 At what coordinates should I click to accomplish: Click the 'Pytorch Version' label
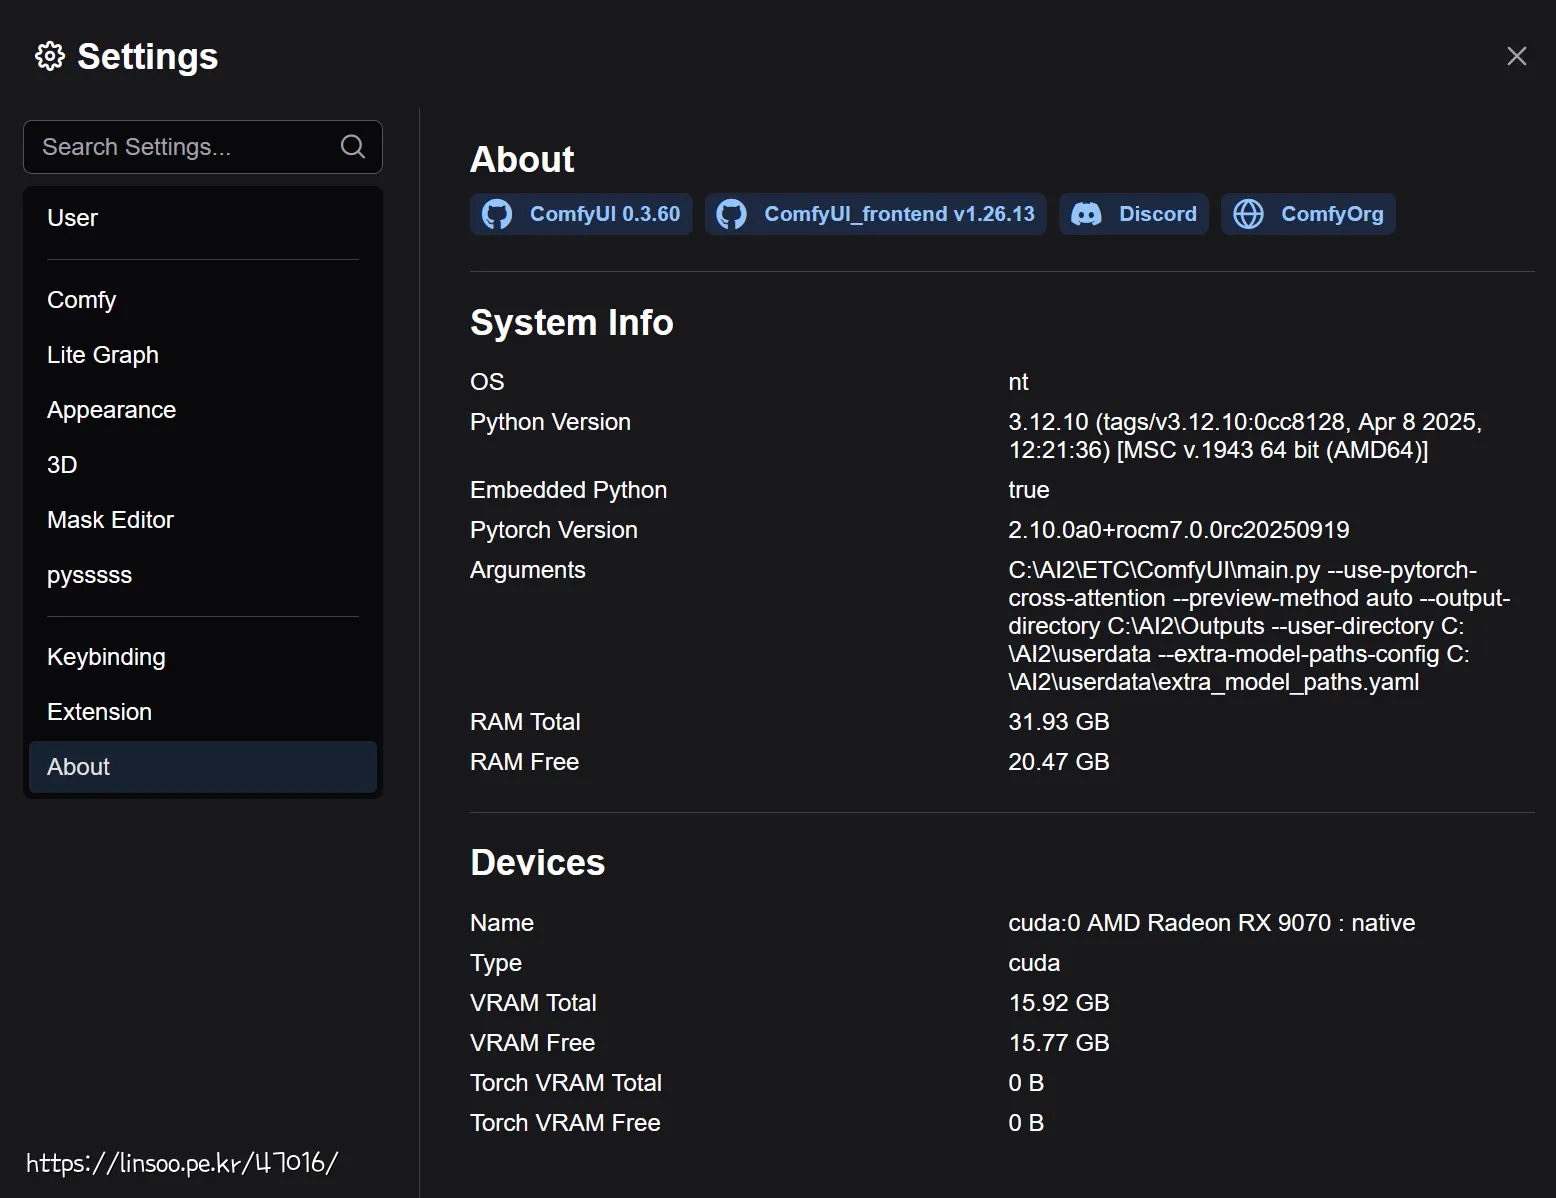(554, 530)
